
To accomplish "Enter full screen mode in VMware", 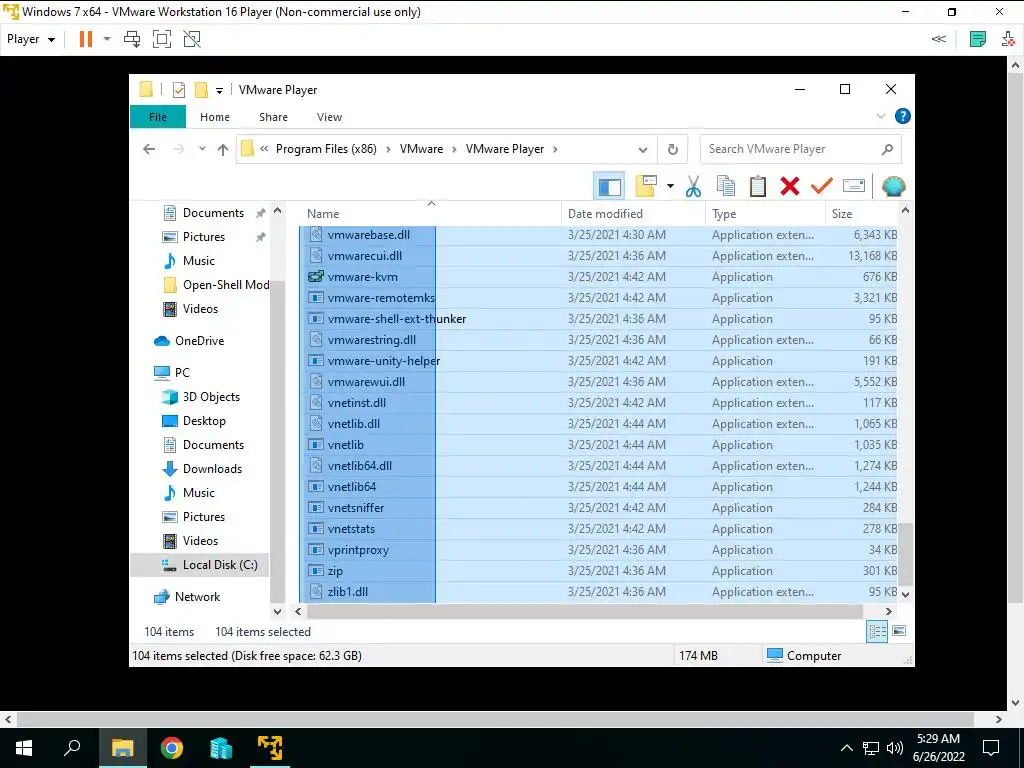I will (162, 39).
